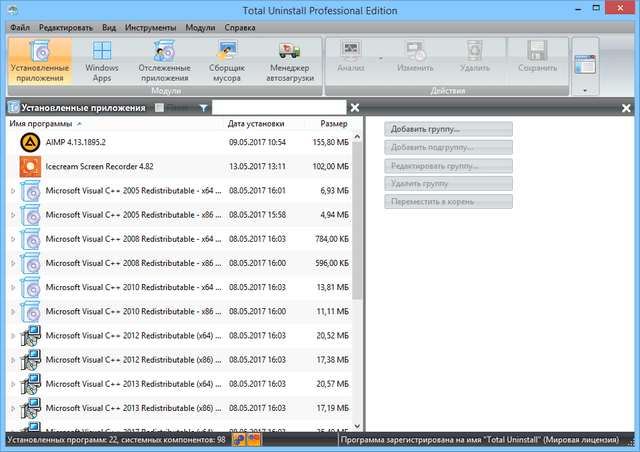Click the program list vertical scrollbar thumb

click(357, 220)
